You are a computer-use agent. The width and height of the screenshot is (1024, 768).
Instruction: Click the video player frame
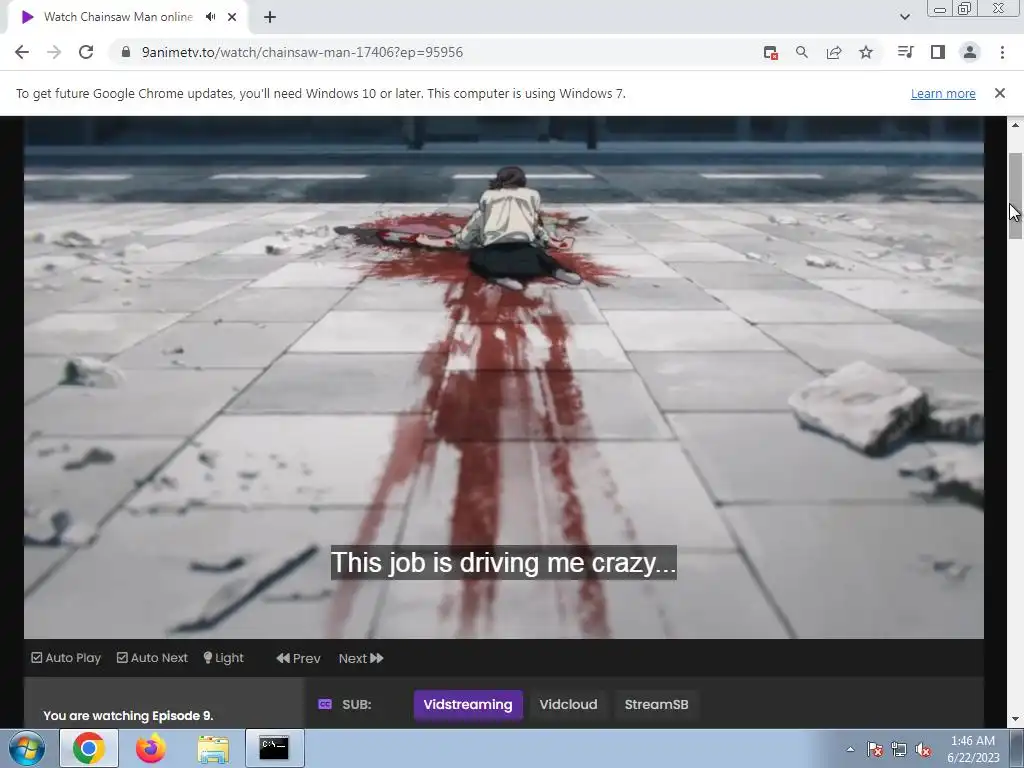pyautogui.click(x=504, y=377)
